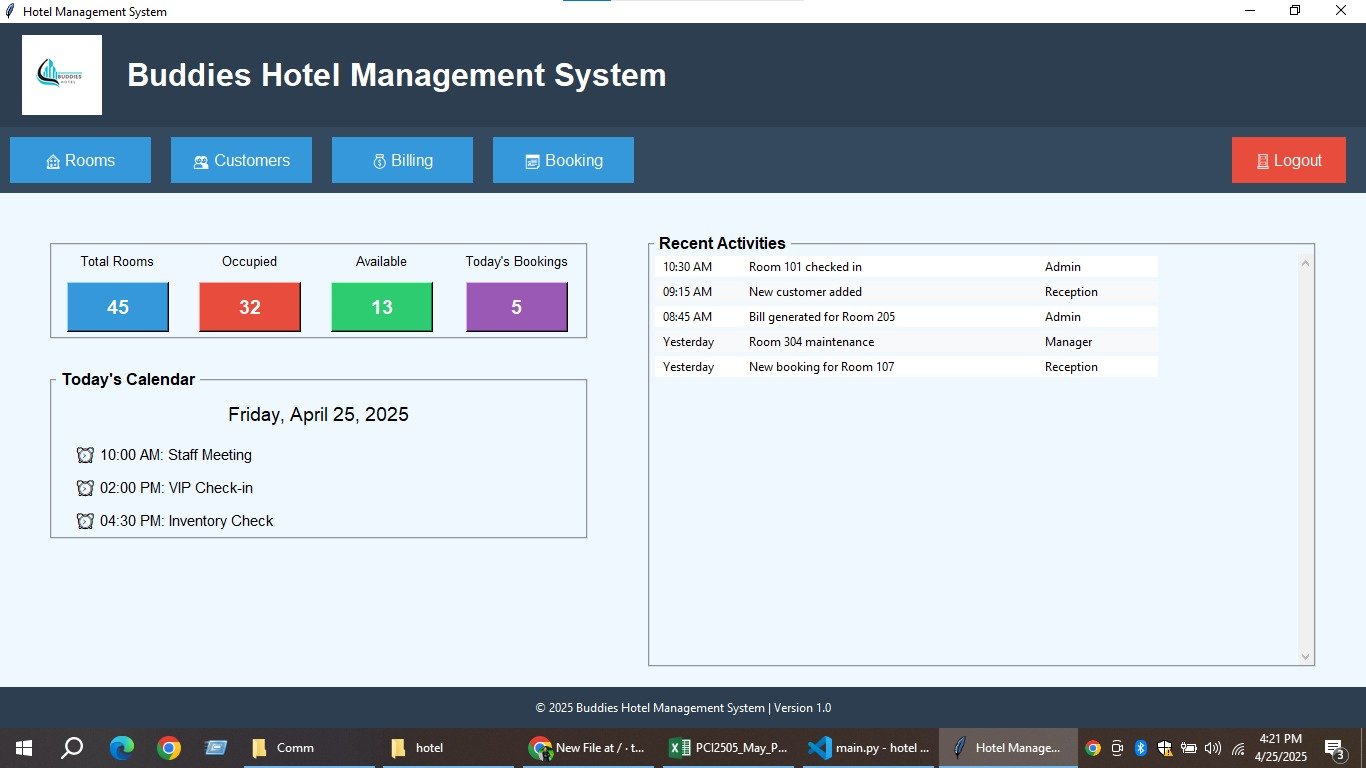The height and width of the screenshot is (768, 1366).
Task: Open the volume control in the tray
Action: 1213,748
